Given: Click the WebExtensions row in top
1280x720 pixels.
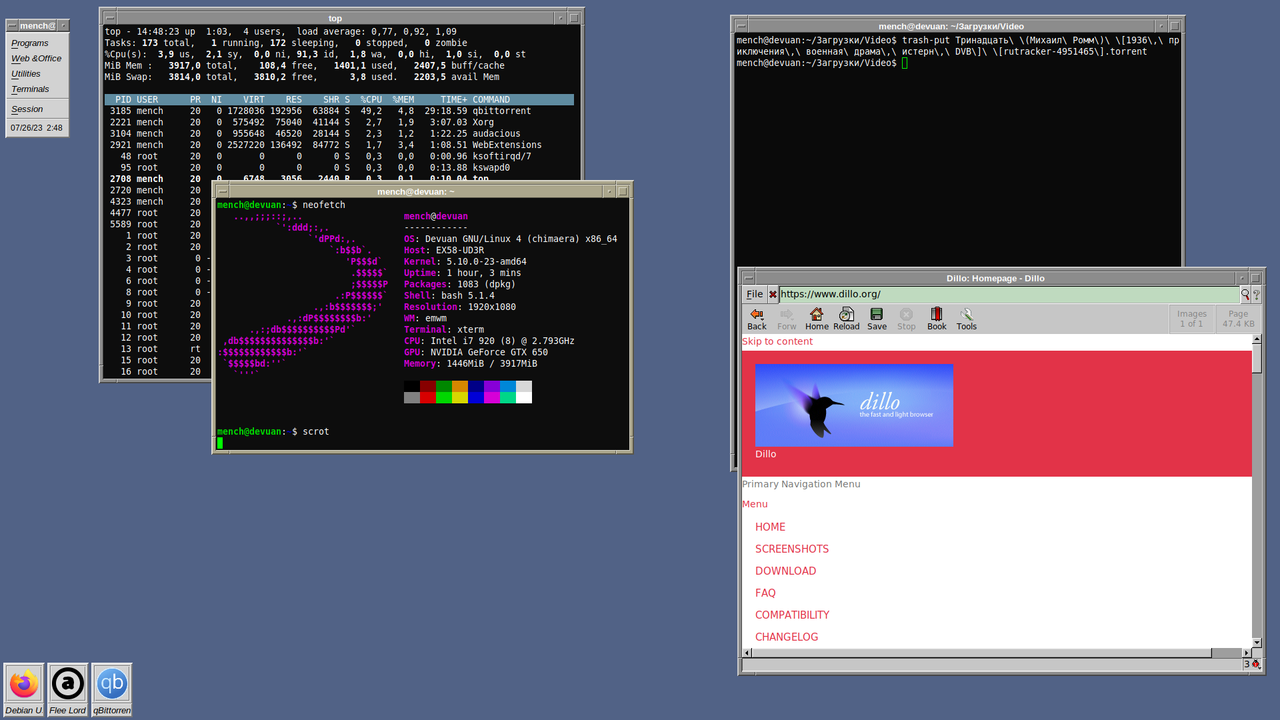Looking at the screenshot, I should pyautogui.click(x=339, y=145).
